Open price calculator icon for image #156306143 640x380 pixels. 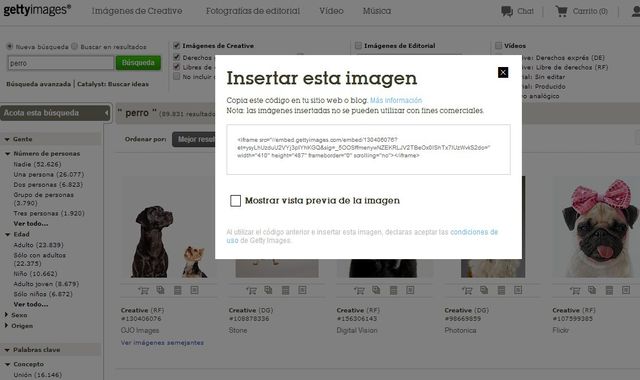coord(393,290)
